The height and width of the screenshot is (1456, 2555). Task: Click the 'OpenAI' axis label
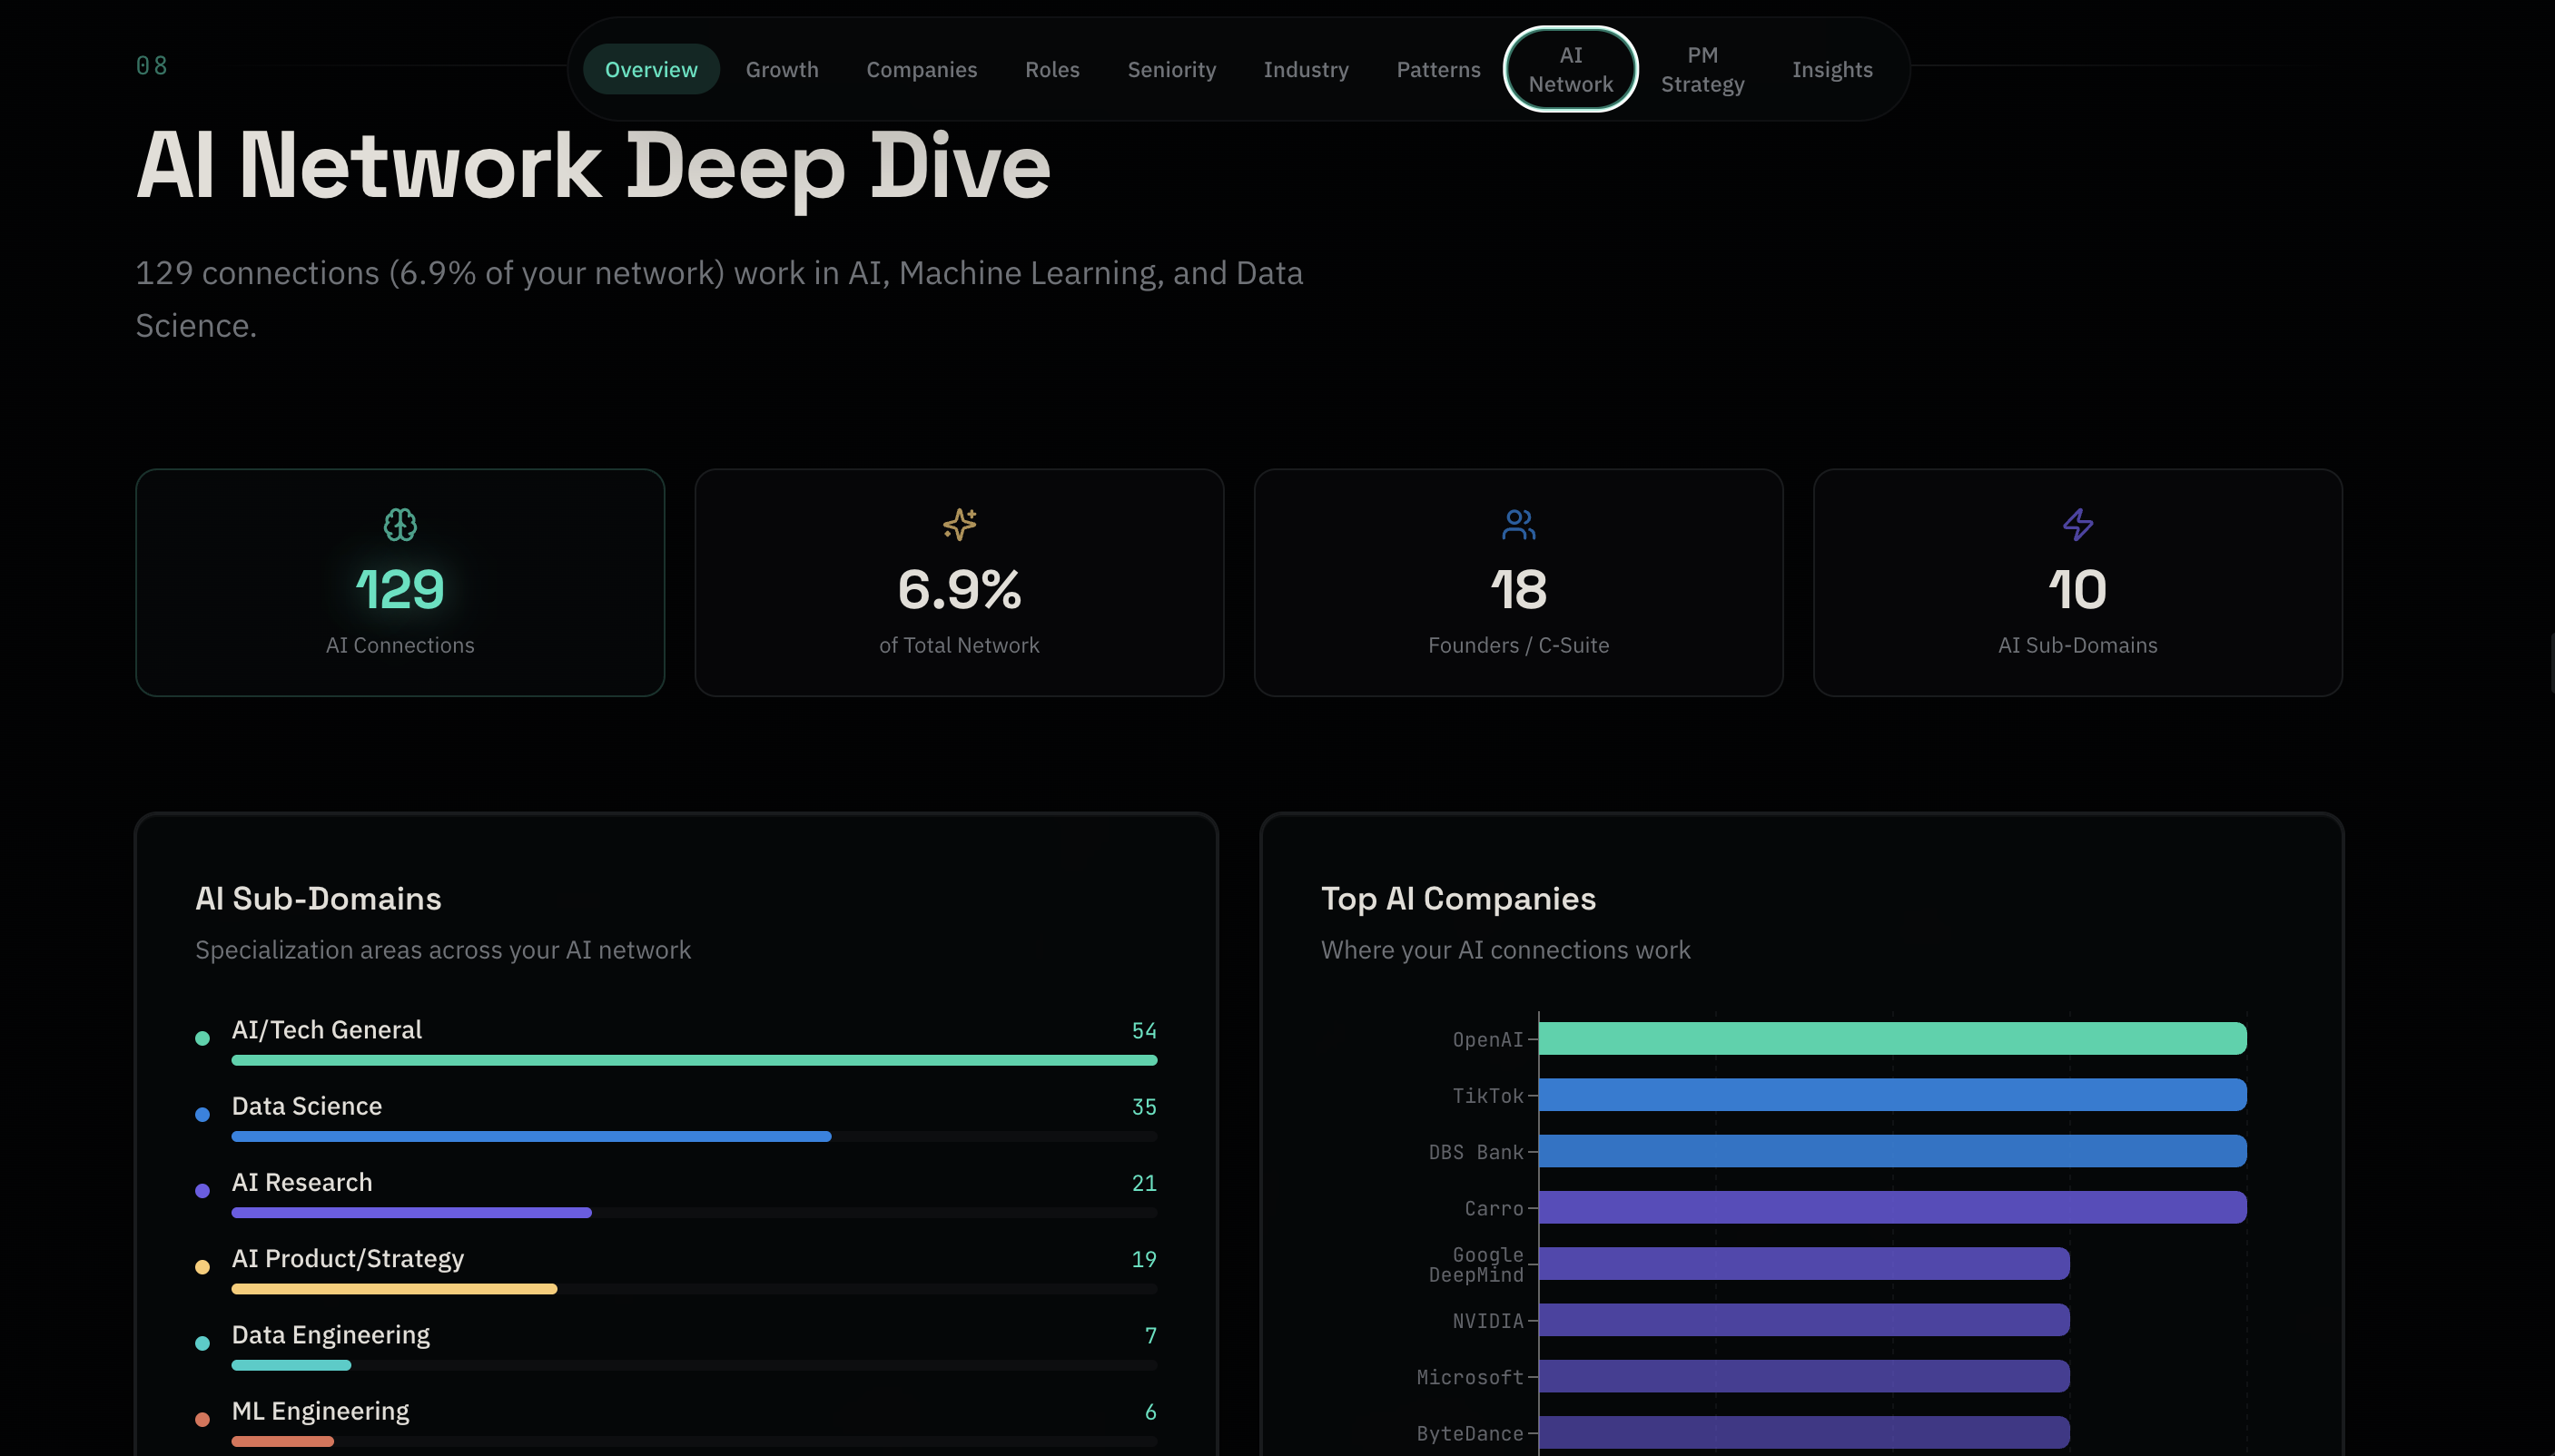point(1488,1039)
